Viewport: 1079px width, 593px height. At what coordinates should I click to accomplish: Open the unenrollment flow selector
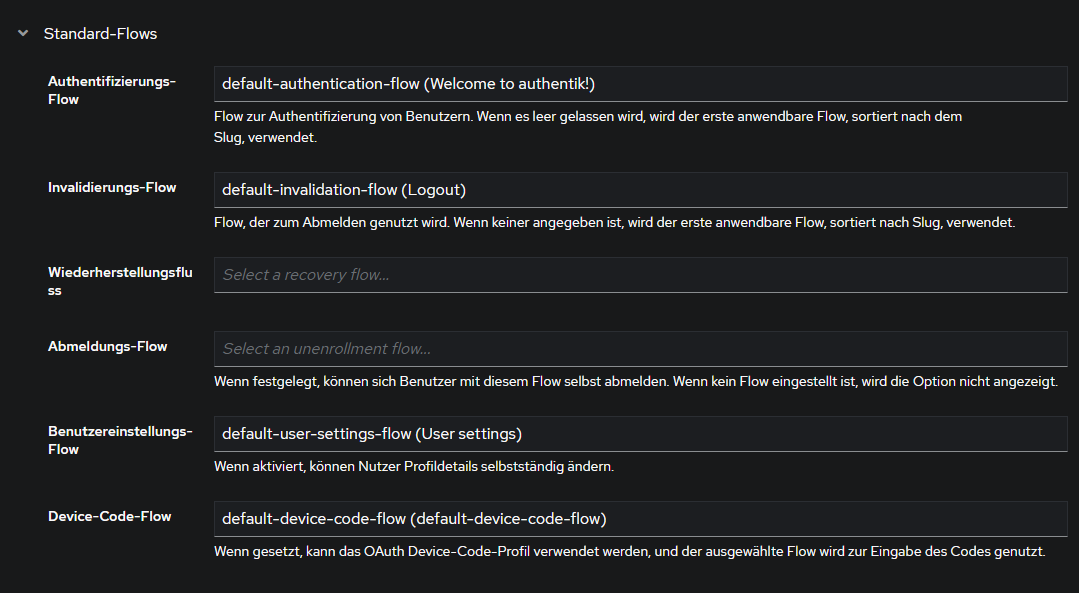point(640,349)
